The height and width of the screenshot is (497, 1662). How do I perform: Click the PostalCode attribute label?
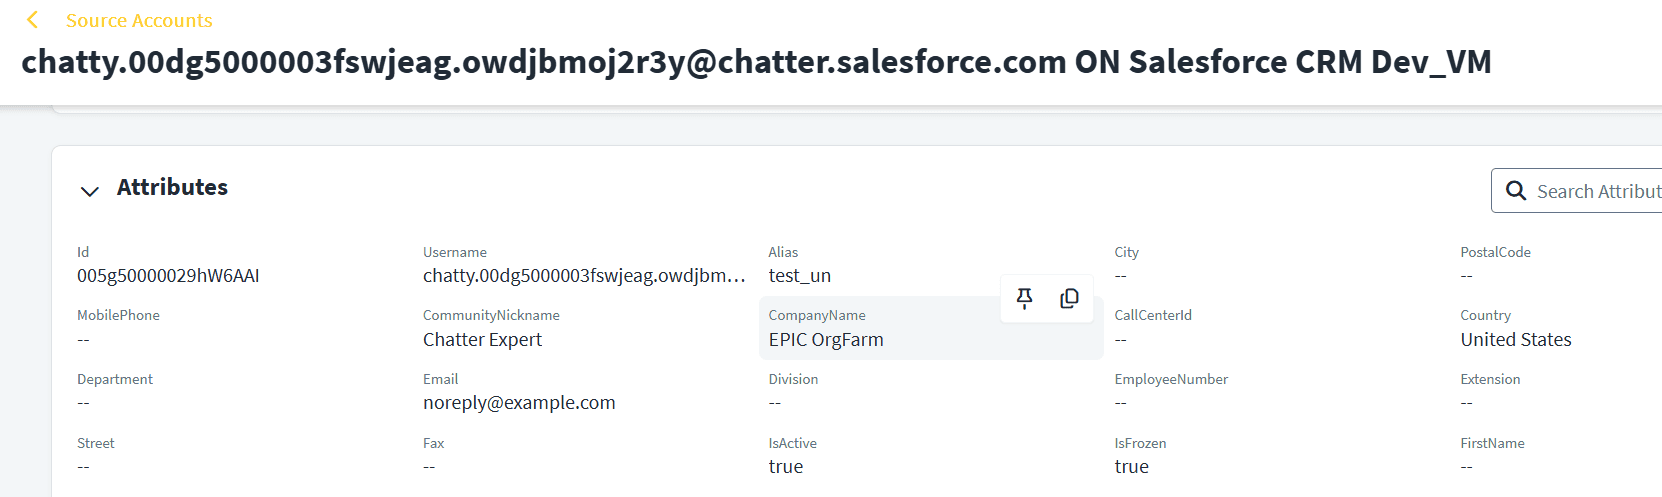click(1495, 252)
